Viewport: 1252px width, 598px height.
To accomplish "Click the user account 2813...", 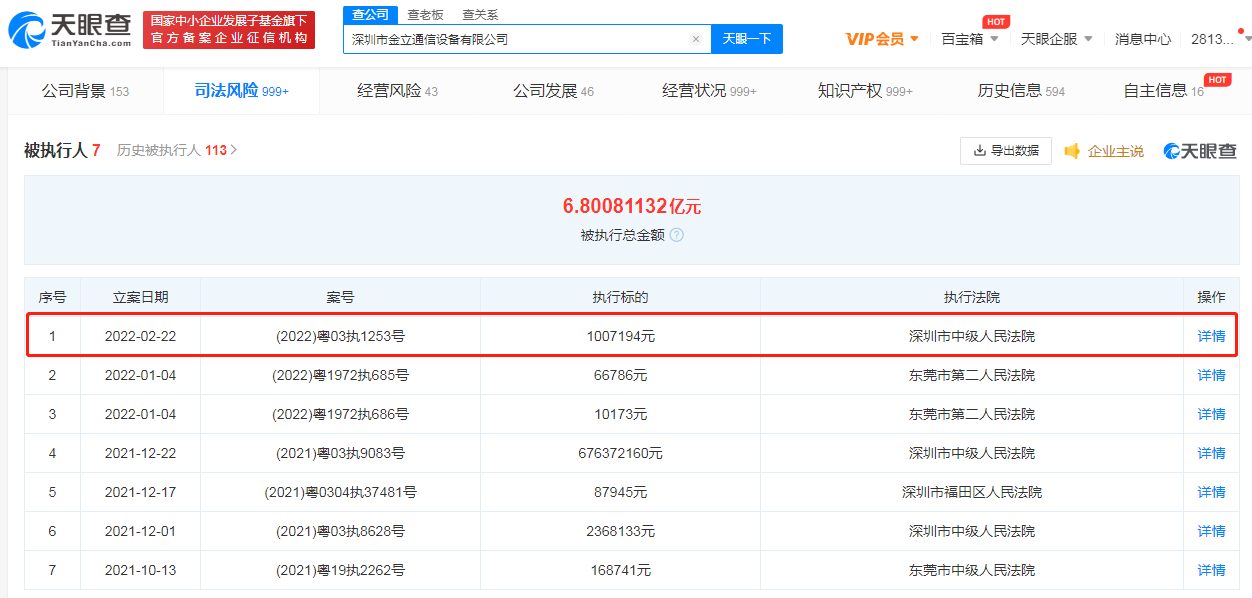I will pos(1213,39).
